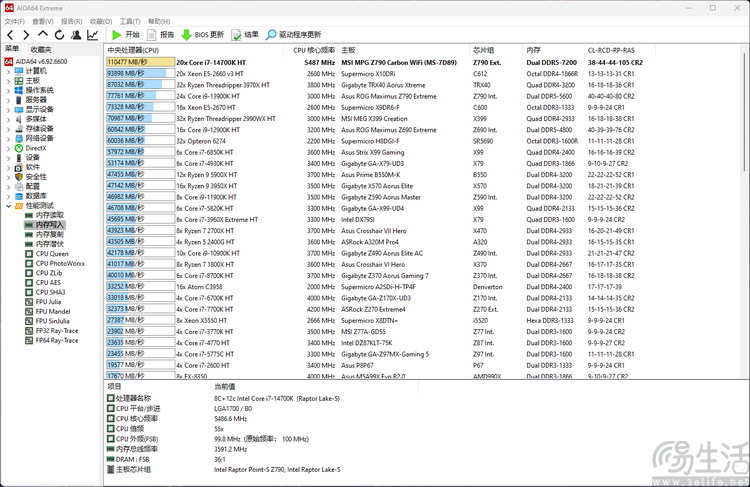Viewport: 750px width, 487px height.
Task: Expand the 多媒体 tree node
Action: click(8, 119)
